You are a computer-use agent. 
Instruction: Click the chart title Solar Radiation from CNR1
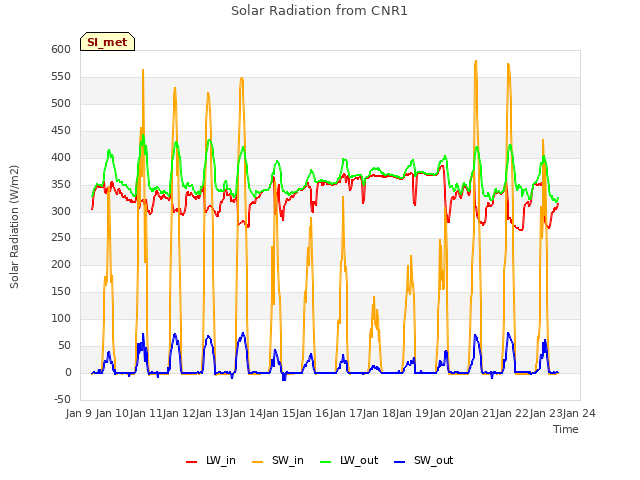[x=319, y=11]
